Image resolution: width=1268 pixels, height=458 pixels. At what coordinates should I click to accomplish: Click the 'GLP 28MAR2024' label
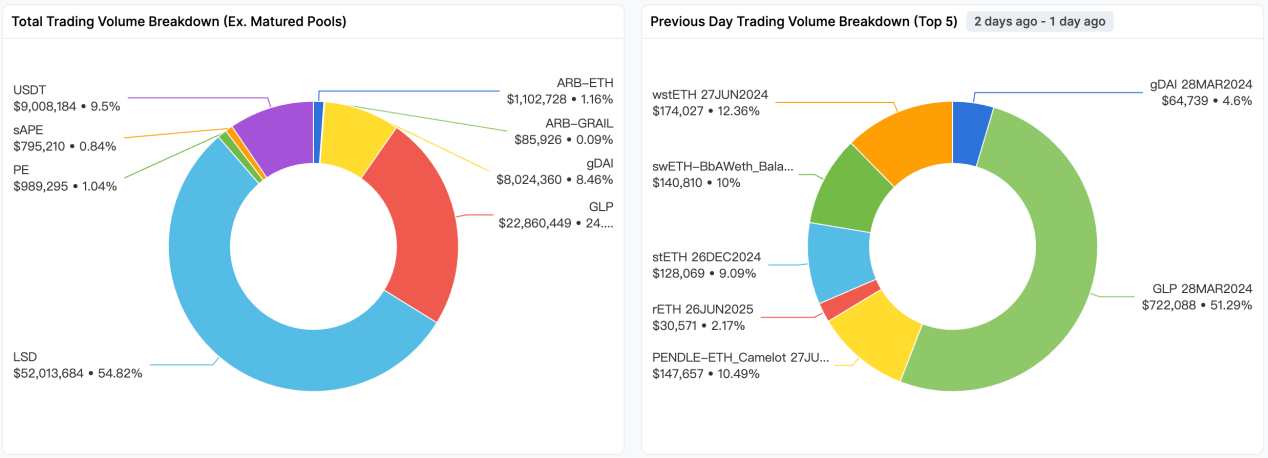pos(1203,289)
